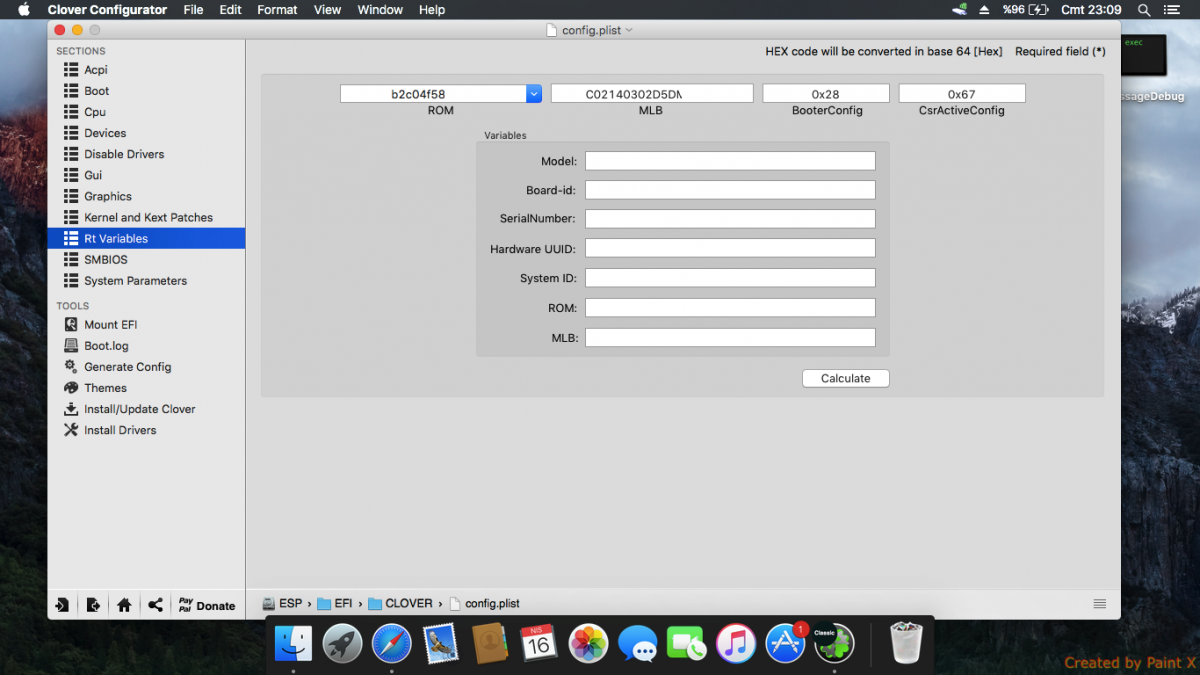
Task: Open the Mount EFI tool
Action: coord(110,325)
